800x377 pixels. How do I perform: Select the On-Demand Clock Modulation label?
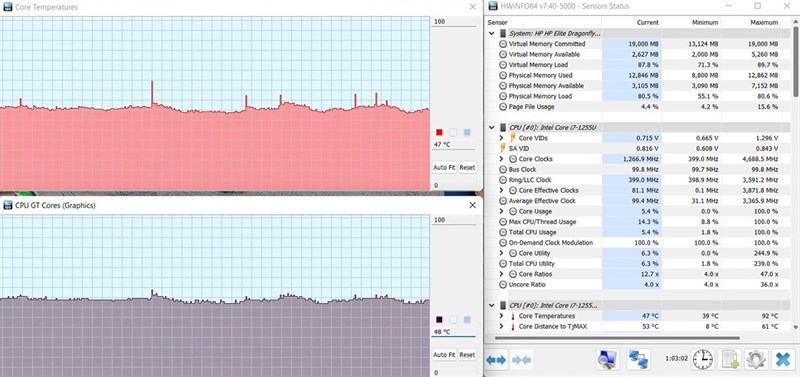pos(551,243)
